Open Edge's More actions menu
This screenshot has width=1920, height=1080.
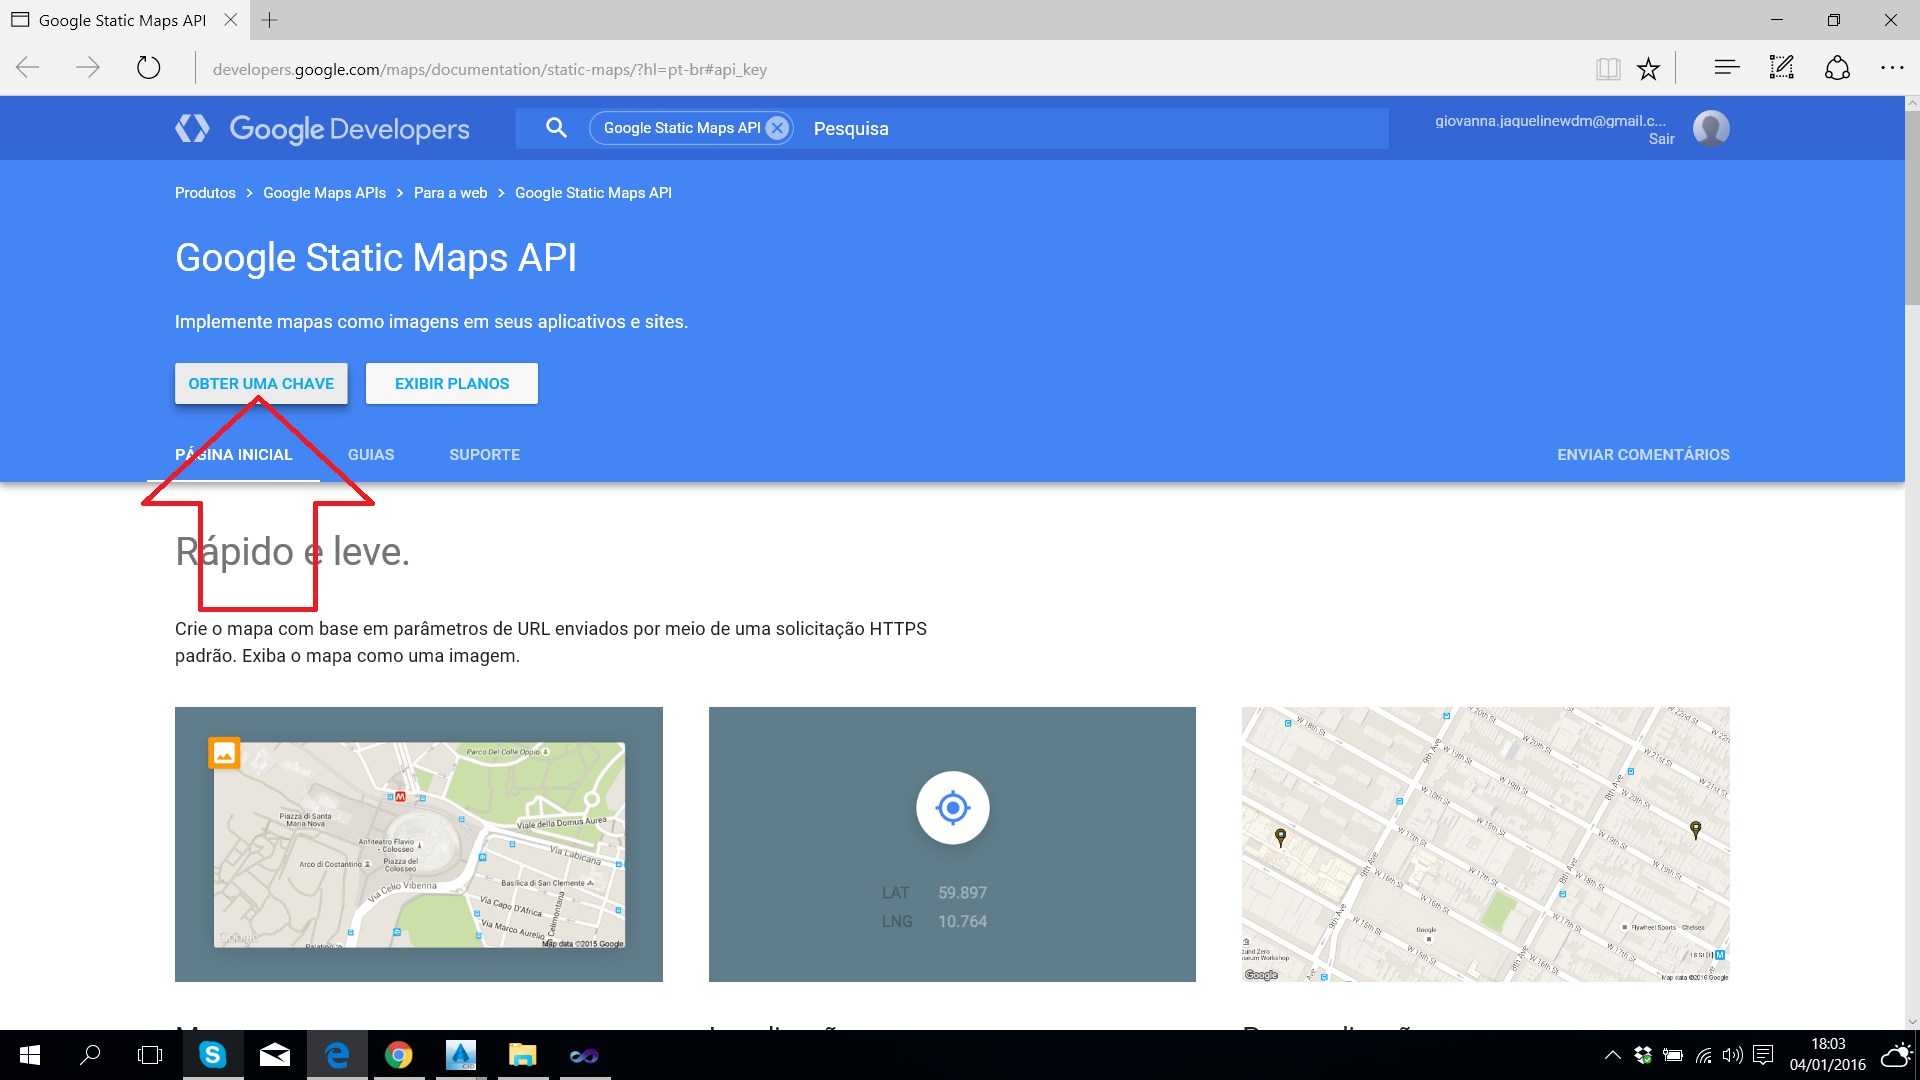point(1893,68)
